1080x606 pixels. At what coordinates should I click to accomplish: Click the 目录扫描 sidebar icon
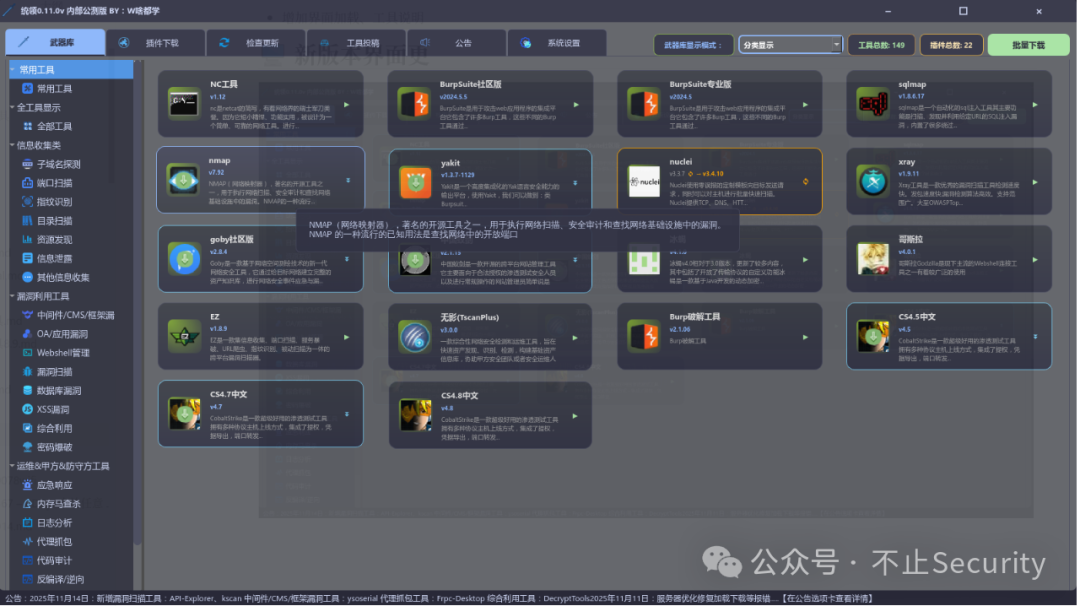[28, 220]
